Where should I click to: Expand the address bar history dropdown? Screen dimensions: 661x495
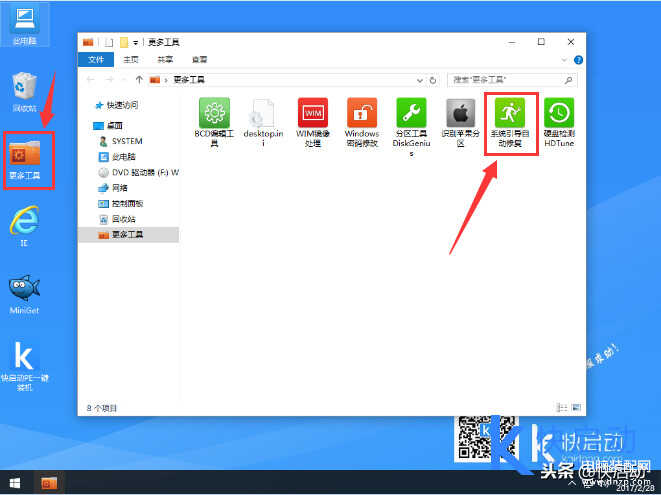[x=419, y=80]
